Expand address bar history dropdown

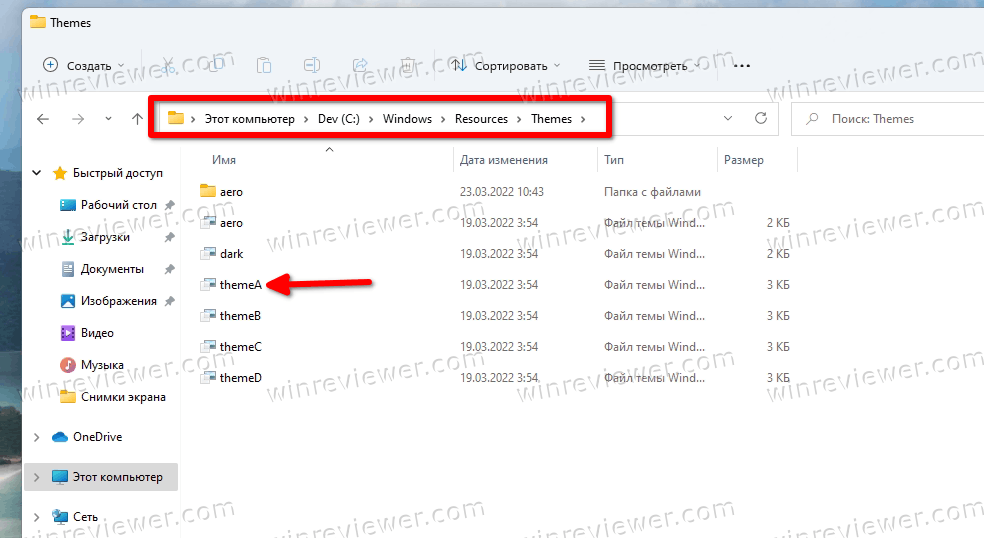(x=728, y=119)
